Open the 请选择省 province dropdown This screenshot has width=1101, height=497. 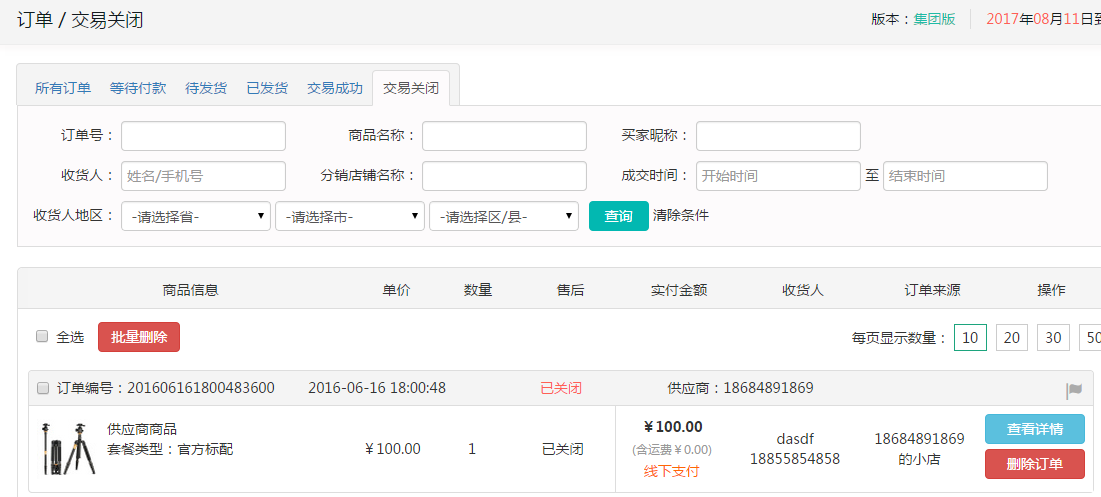(196, 216)
